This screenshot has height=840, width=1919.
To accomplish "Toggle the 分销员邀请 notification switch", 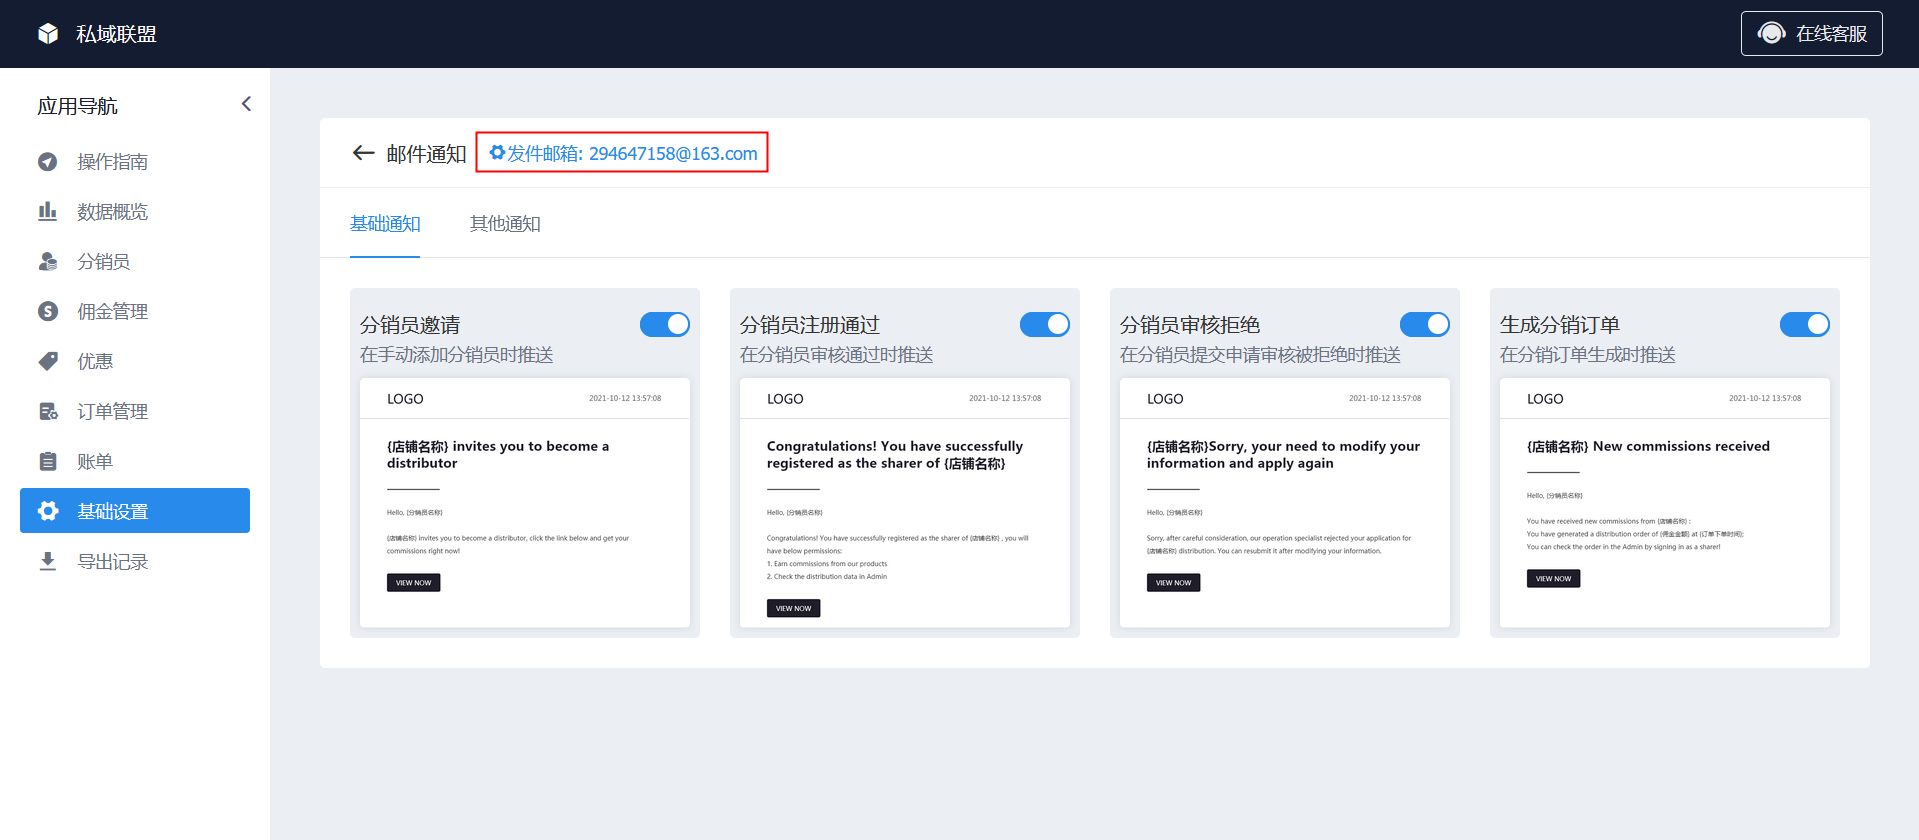I will click(x=665, y=324).
